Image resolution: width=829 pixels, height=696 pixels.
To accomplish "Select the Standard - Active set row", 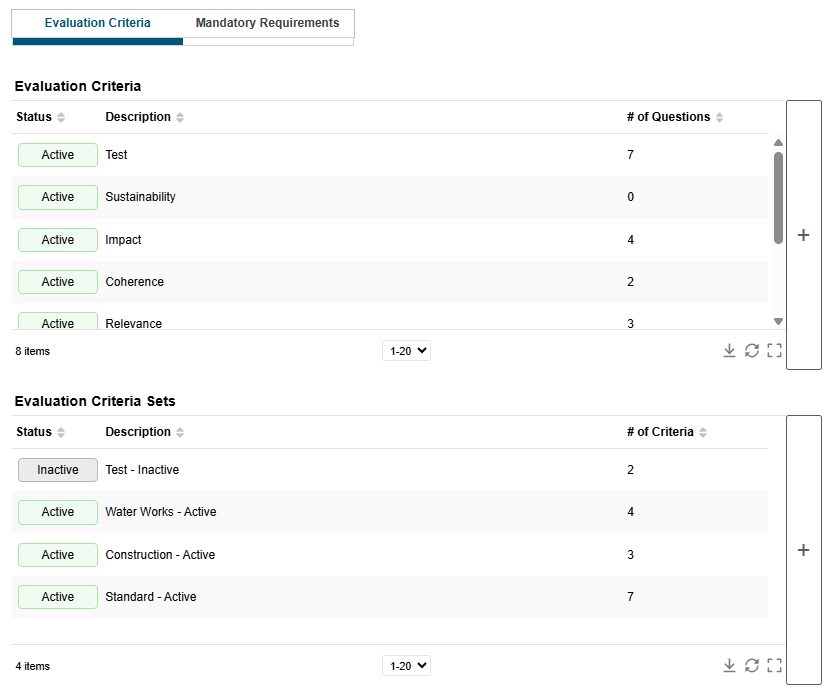I will (x=390, y=597).
